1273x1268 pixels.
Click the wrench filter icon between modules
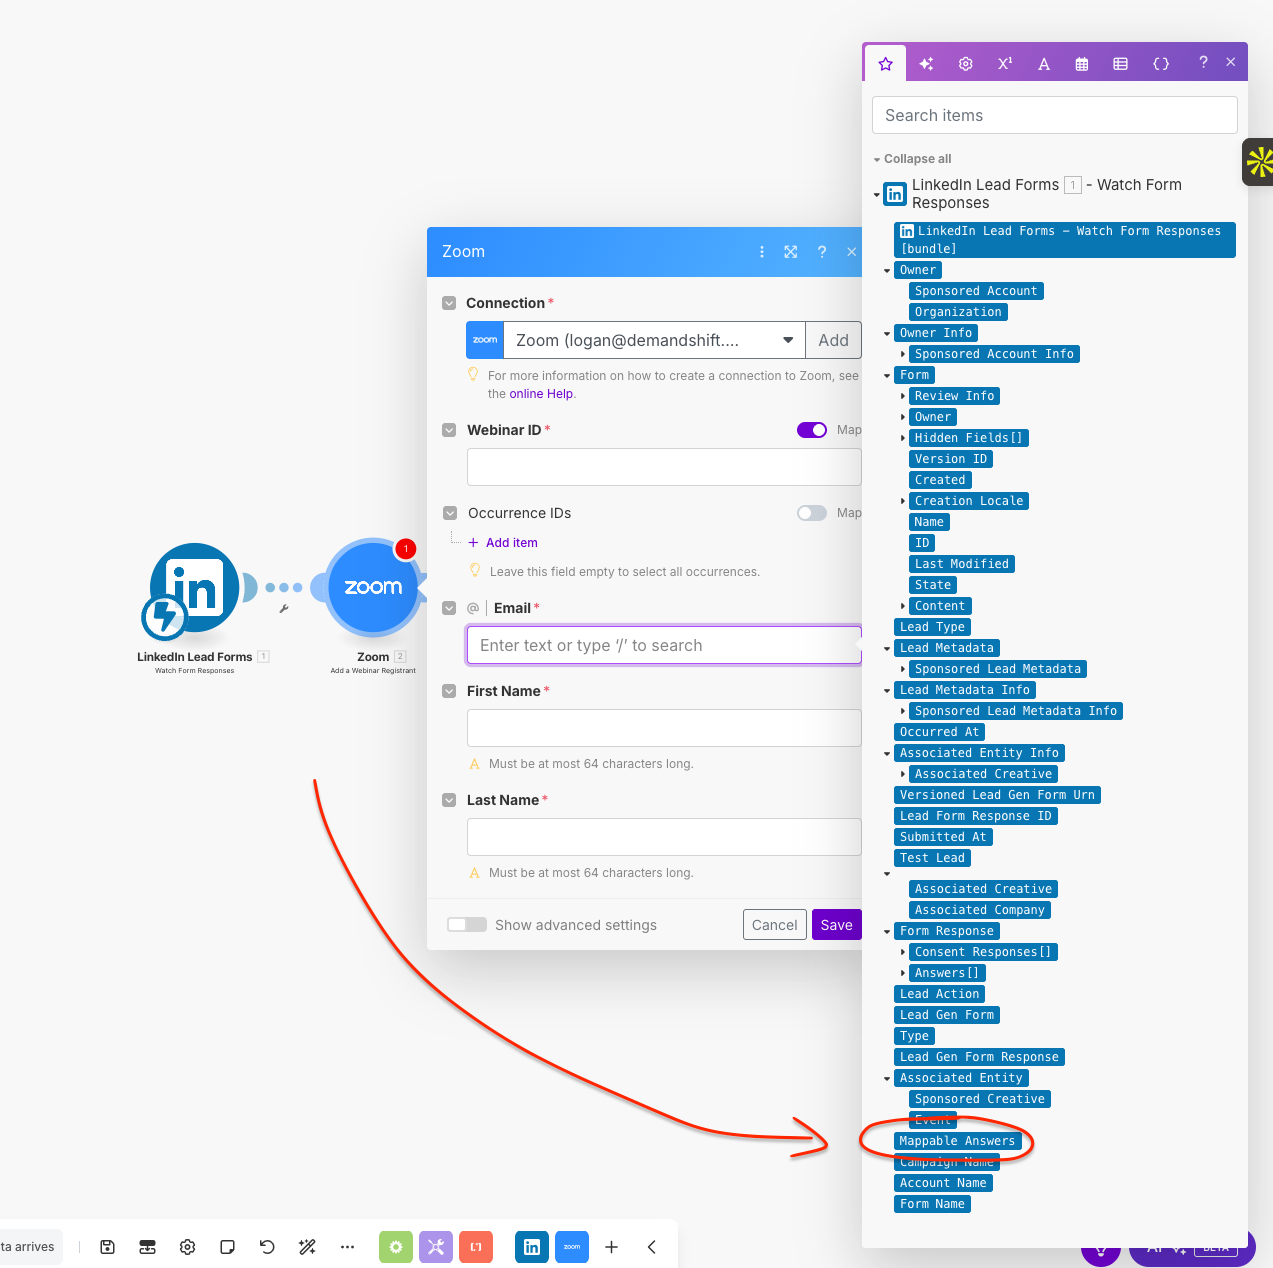click(284, 608)
